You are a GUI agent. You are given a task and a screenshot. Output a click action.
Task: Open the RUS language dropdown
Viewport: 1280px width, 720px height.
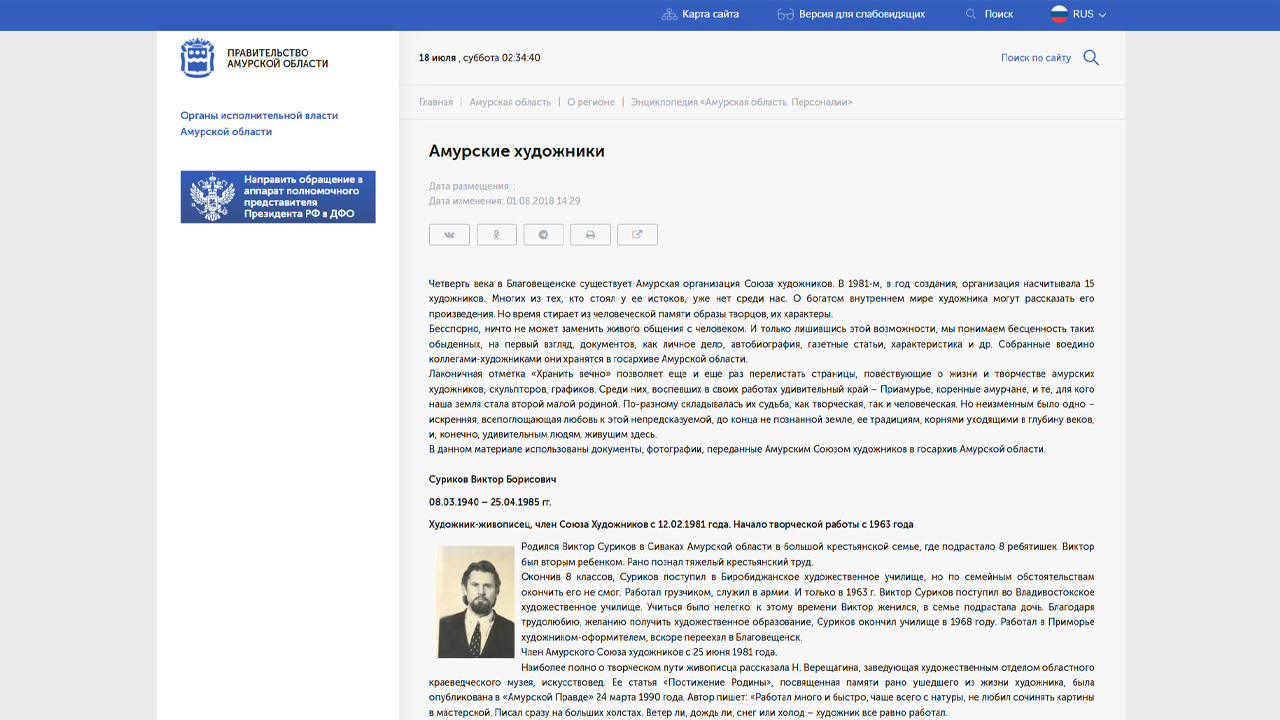tap(1089, 14)
